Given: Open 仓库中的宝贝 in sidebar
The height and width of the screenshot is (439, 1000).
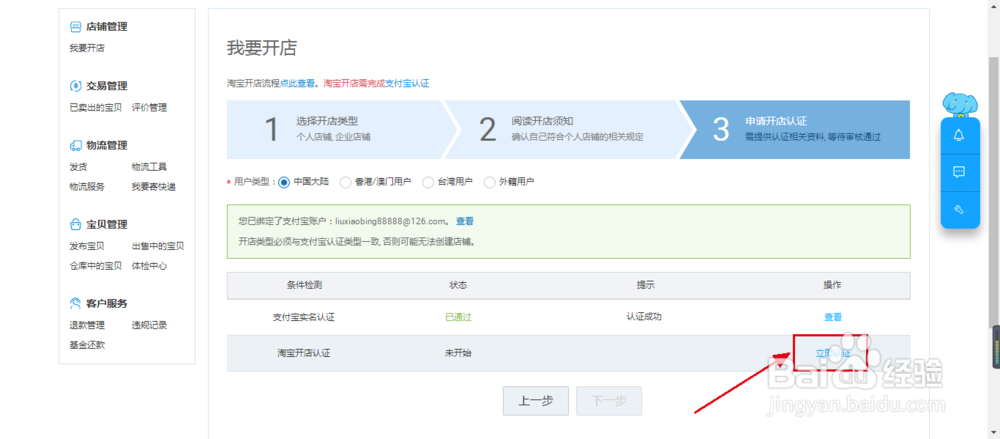Looking at the screenshot, I should click(x=95, y=265).
